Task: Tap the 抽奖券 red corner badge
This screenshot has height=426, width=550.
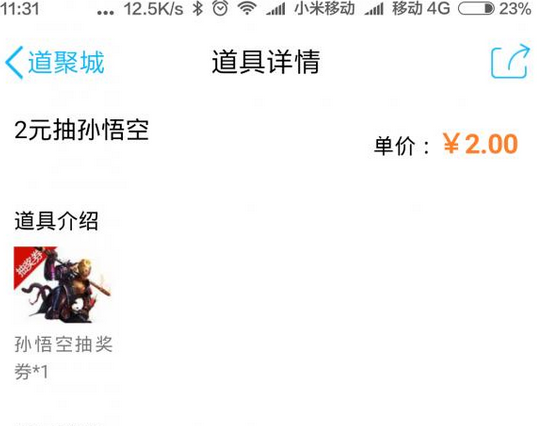Action: [x=30, y=262]
